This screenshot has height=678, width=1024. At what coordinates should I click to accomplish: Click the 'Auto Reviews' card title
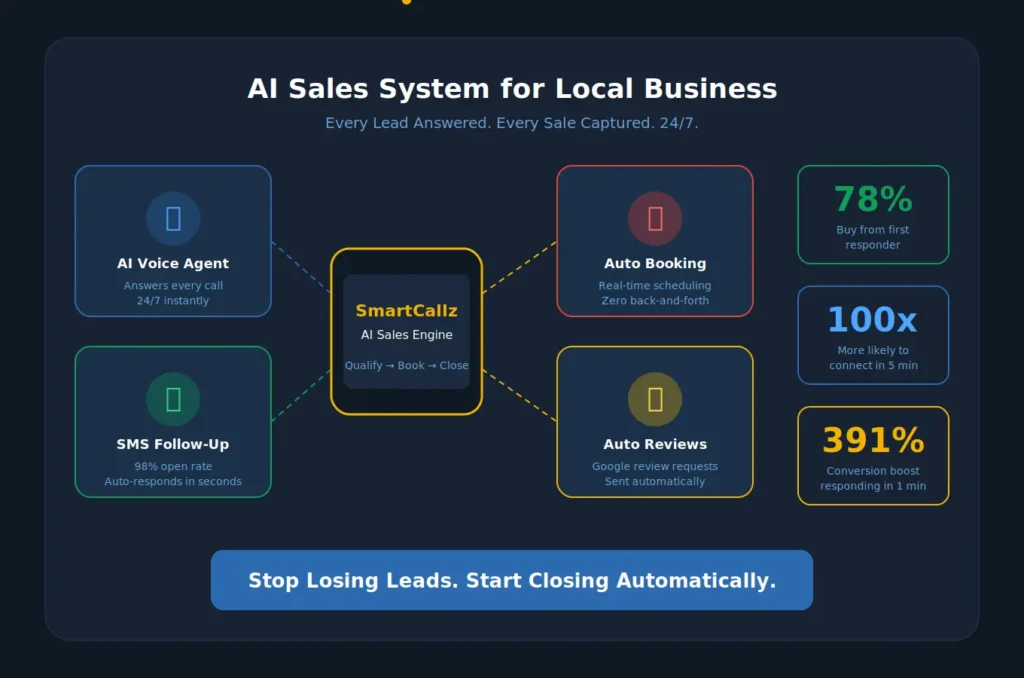tap(655, 444)
